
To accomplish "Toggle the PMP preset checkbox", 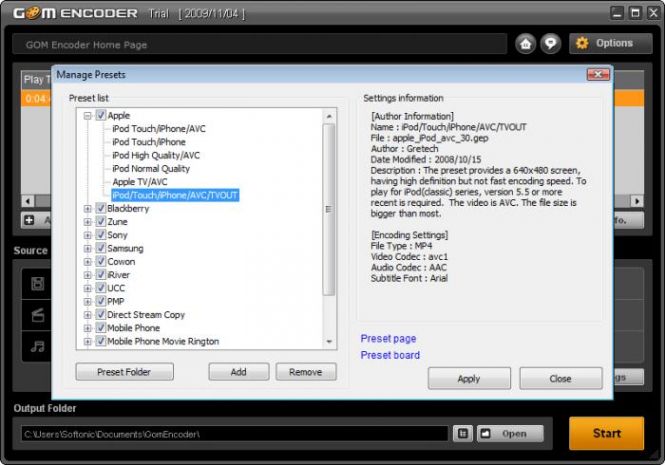I will pyautogui.click(x=101, y=301).
